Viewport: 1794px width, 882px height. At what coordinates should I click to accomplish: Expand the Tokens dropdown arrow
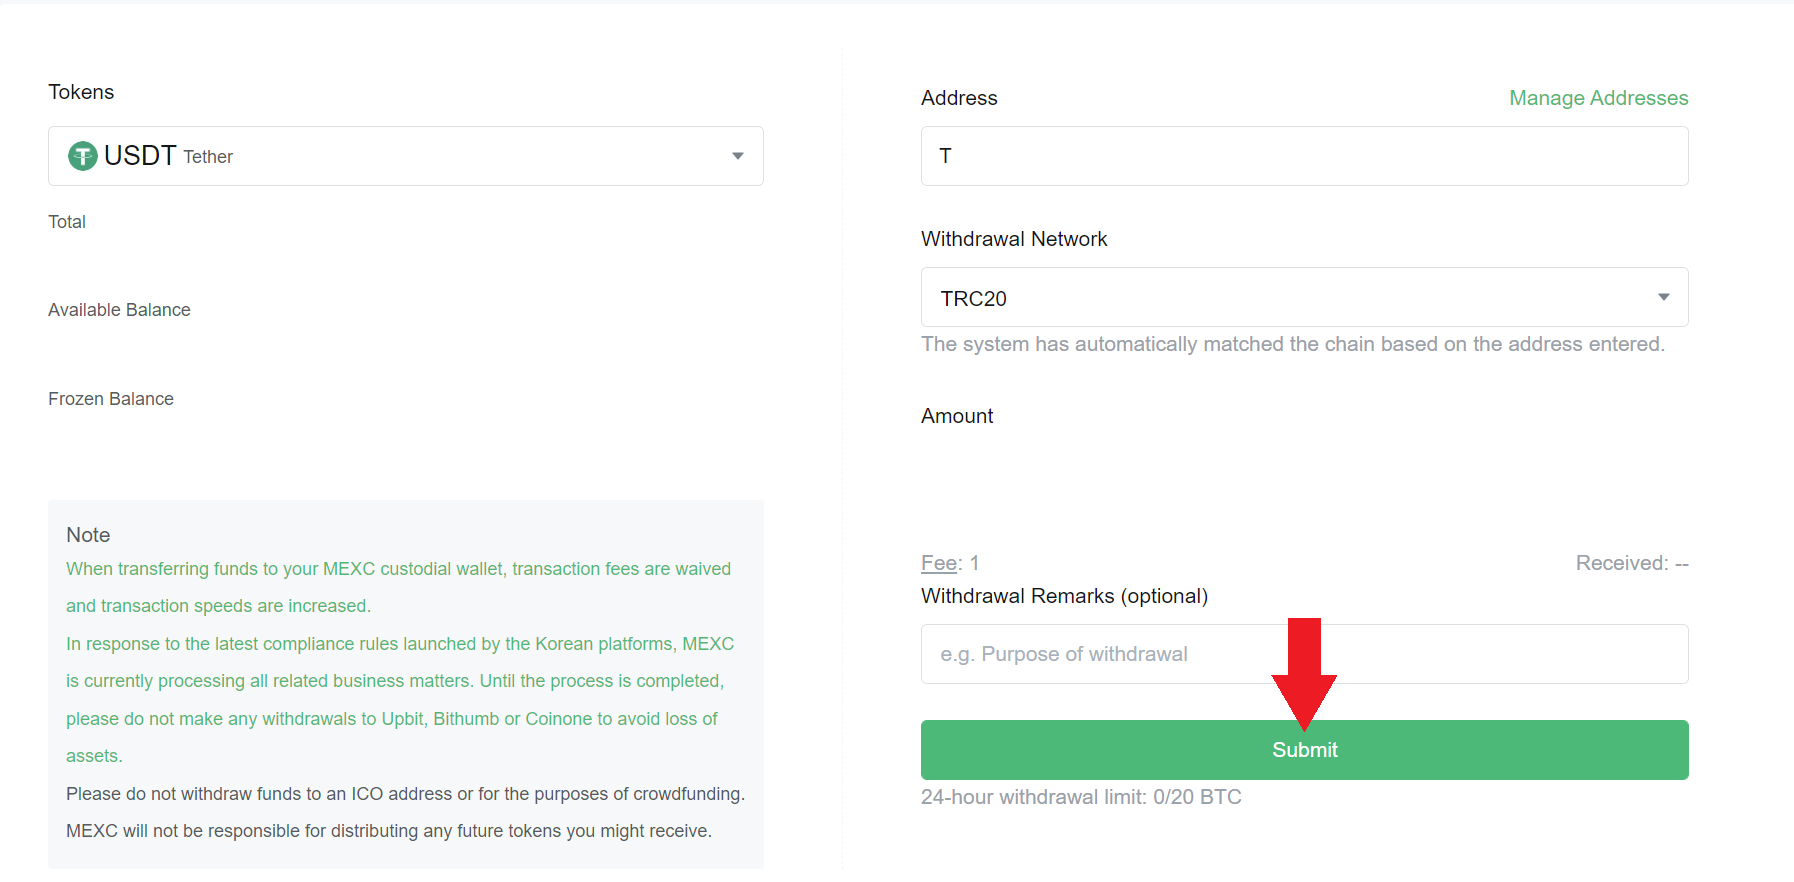pos(738,156)
